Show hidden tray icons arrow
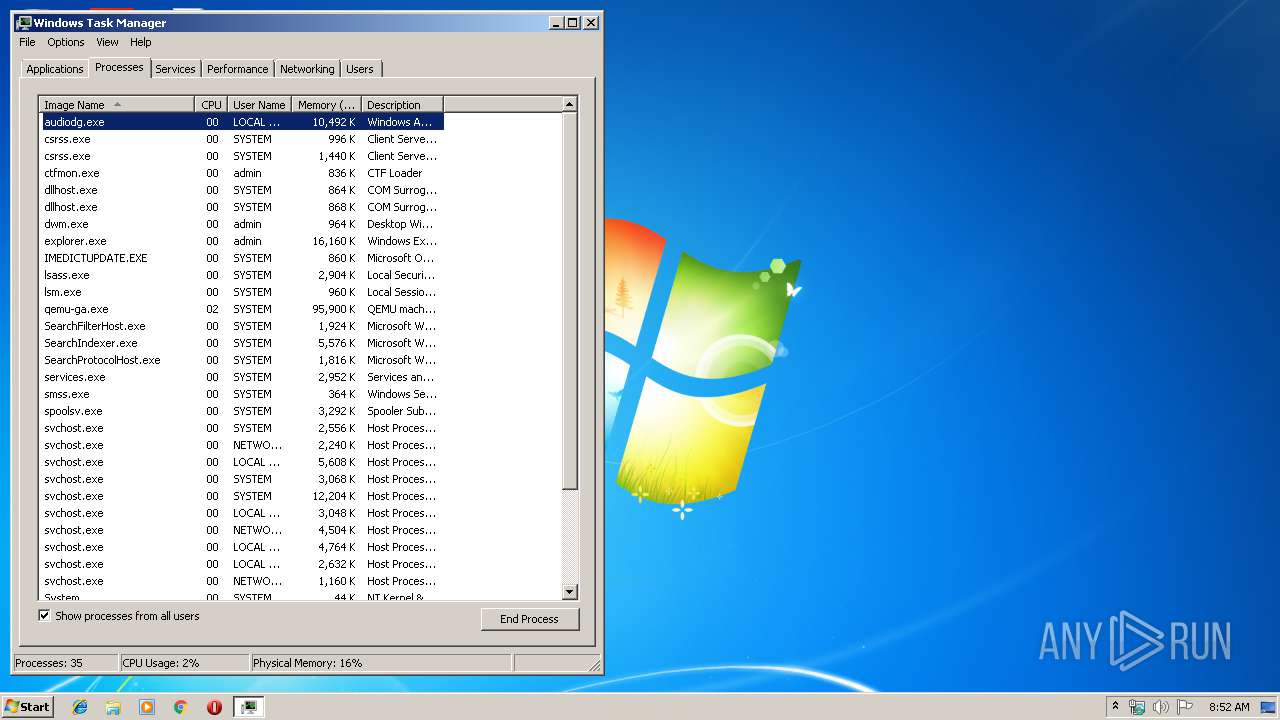Viewport: 1280px width, 720px height. point(1115,707)
